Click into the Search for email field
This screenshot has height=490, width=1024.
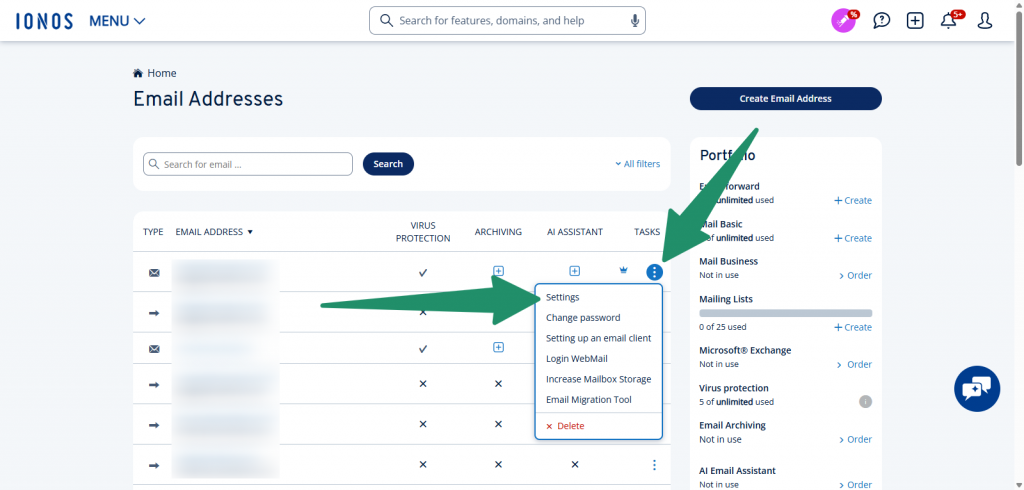point(248,164)
